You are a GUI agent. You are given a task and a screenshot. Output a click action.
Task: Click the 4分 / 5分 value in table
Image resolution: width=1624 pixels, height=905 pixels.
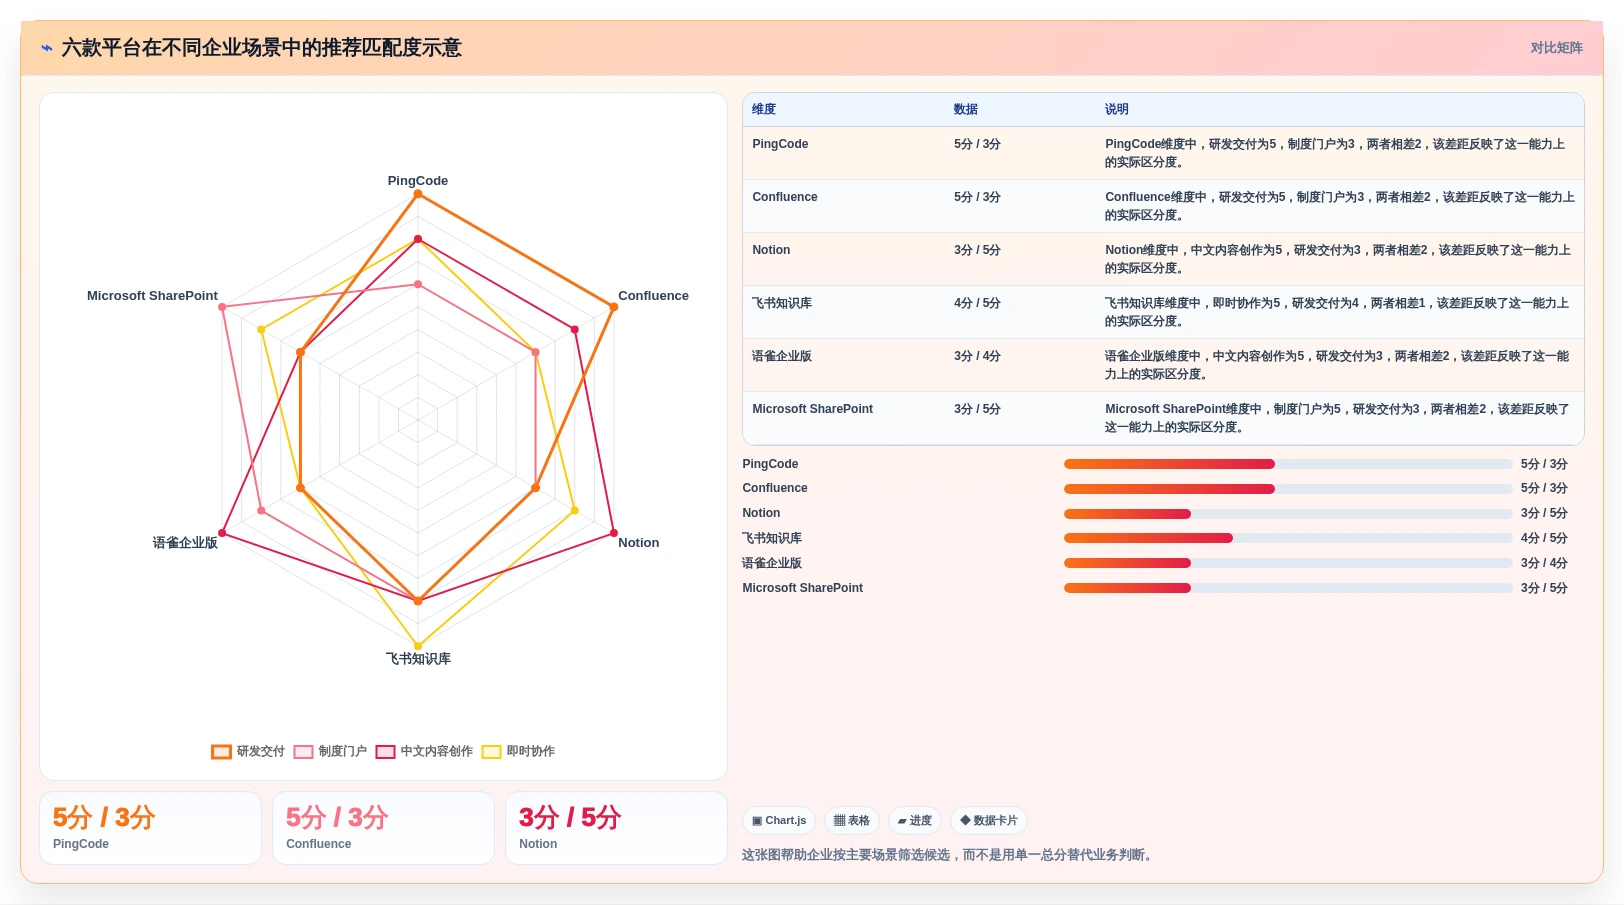coord(977,303)
